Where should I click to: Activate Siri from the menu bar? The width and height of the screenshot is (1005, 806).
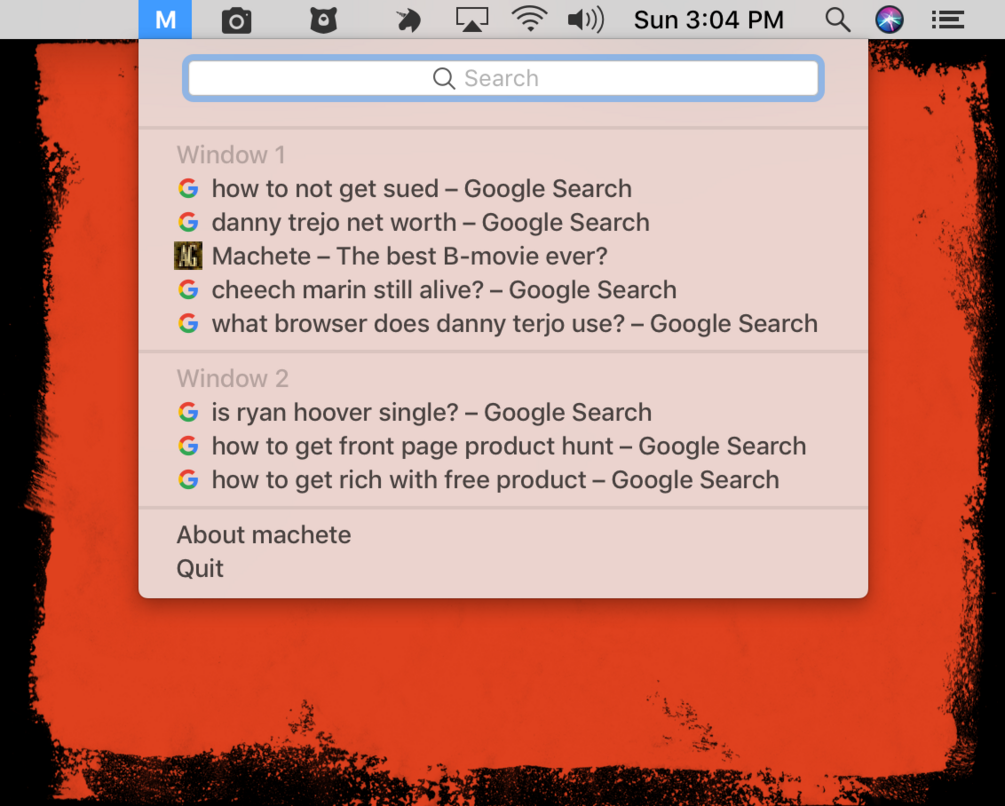click(x=890, y=20)
